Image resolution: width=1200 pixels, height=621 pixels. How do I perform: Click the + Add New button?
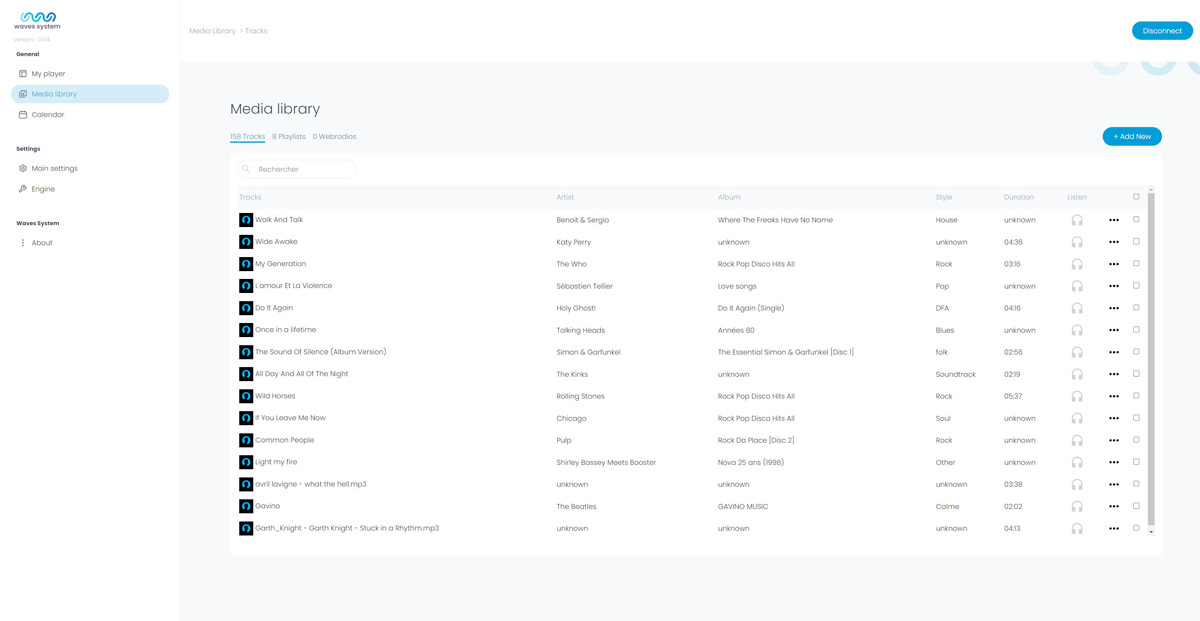pos(1132,136)
